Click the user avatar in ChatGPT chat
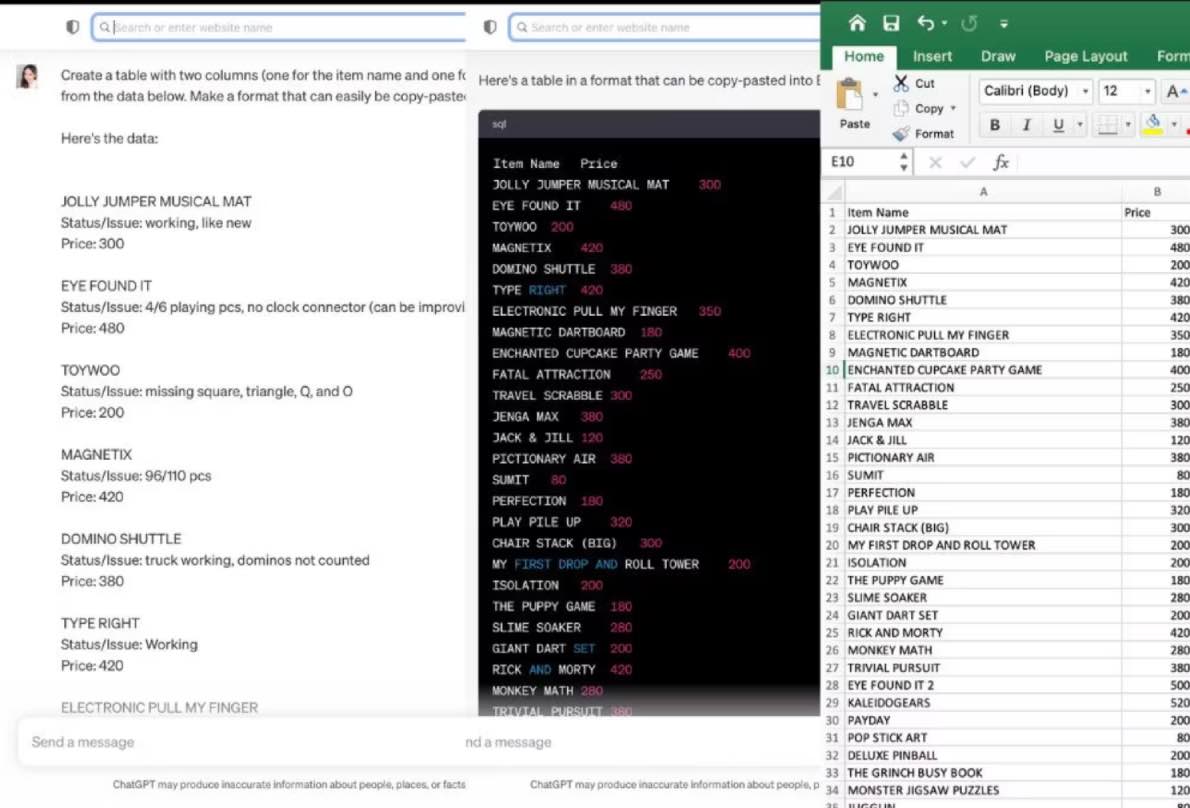This screenshot has width=1190, height=808. click(27, 76)
